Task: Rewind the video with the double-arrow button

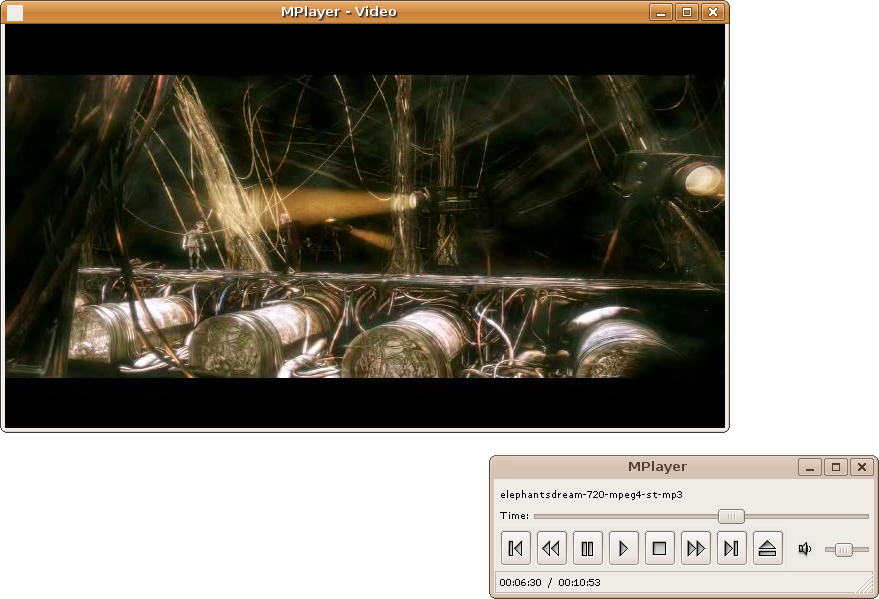Action: click(x=551, y=548)
